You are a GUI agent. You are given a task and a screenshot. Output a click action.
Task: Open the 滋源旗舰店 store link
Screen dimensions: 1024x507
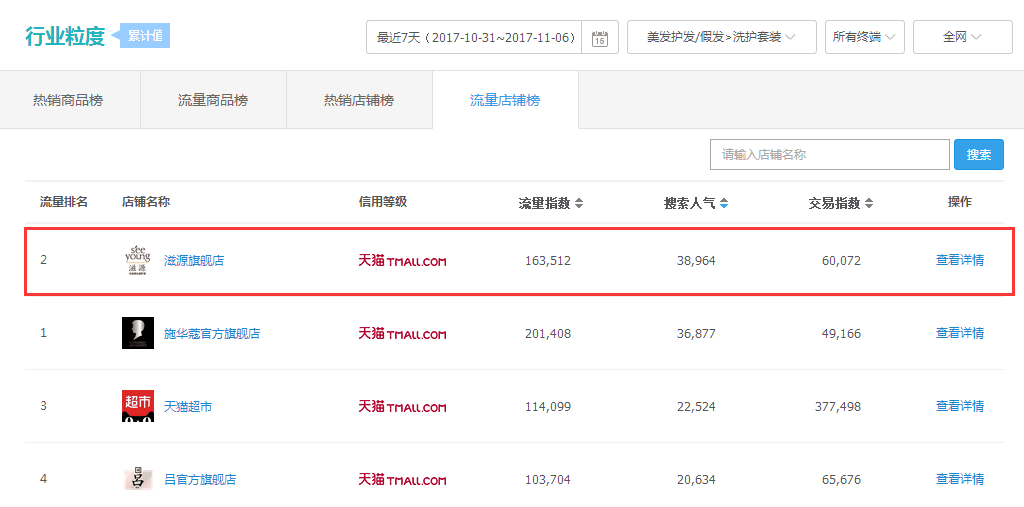coord(194,261)
